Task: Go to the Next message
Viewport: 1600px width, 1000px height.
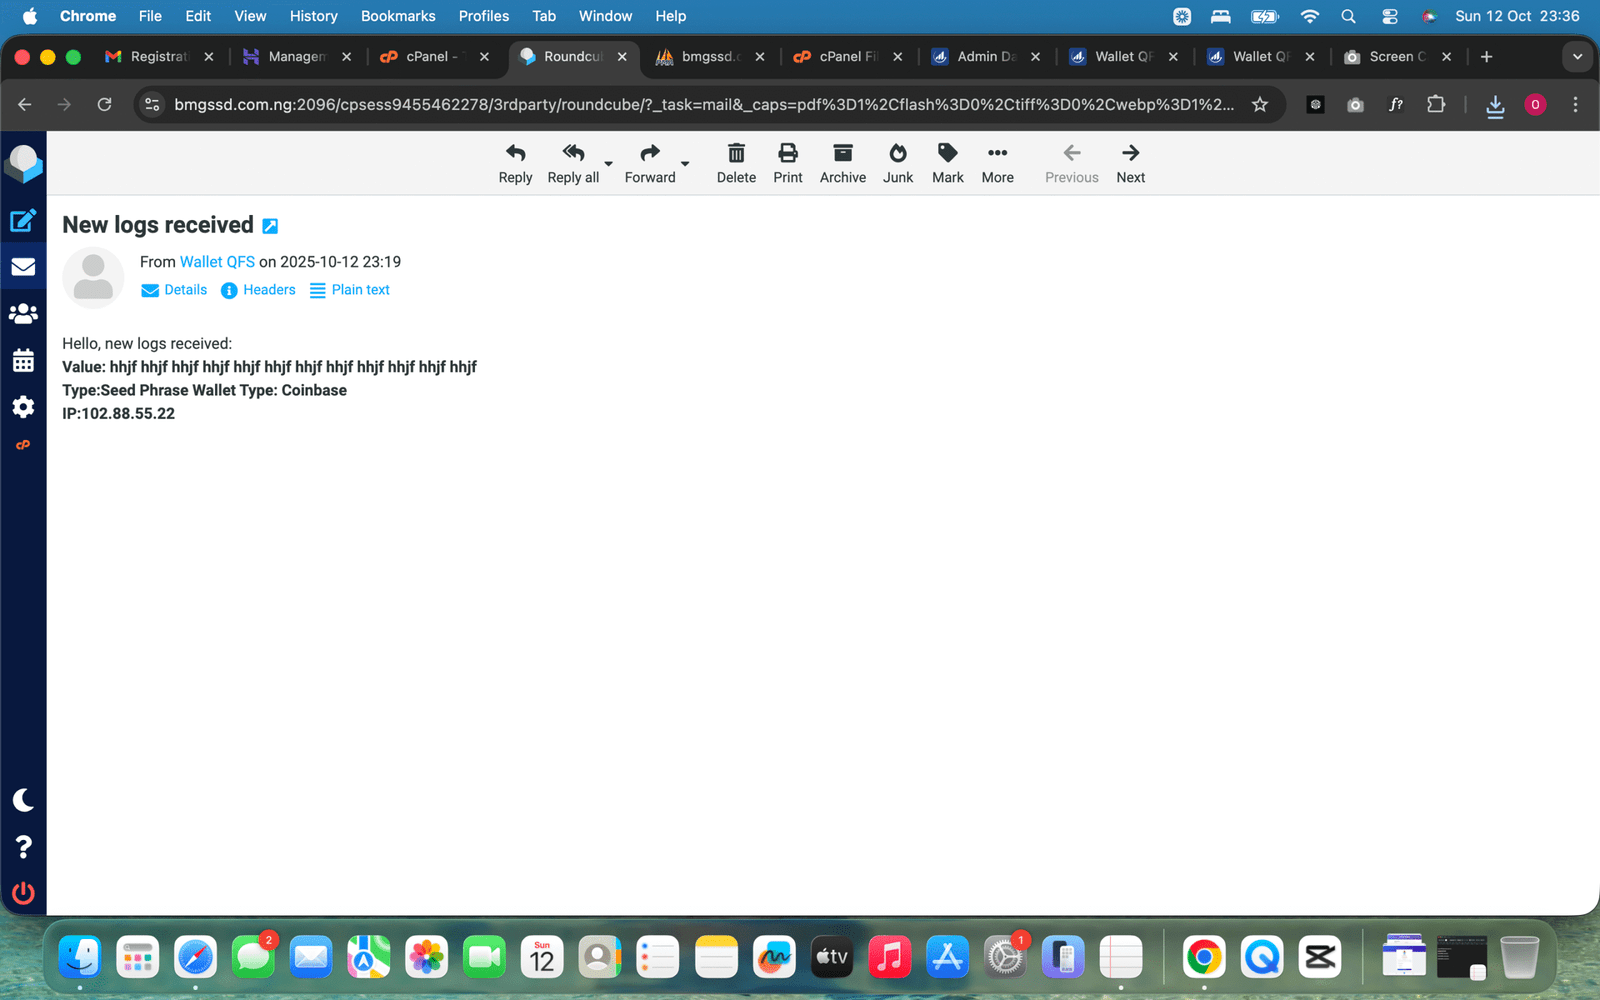Action: point(1130,163)
